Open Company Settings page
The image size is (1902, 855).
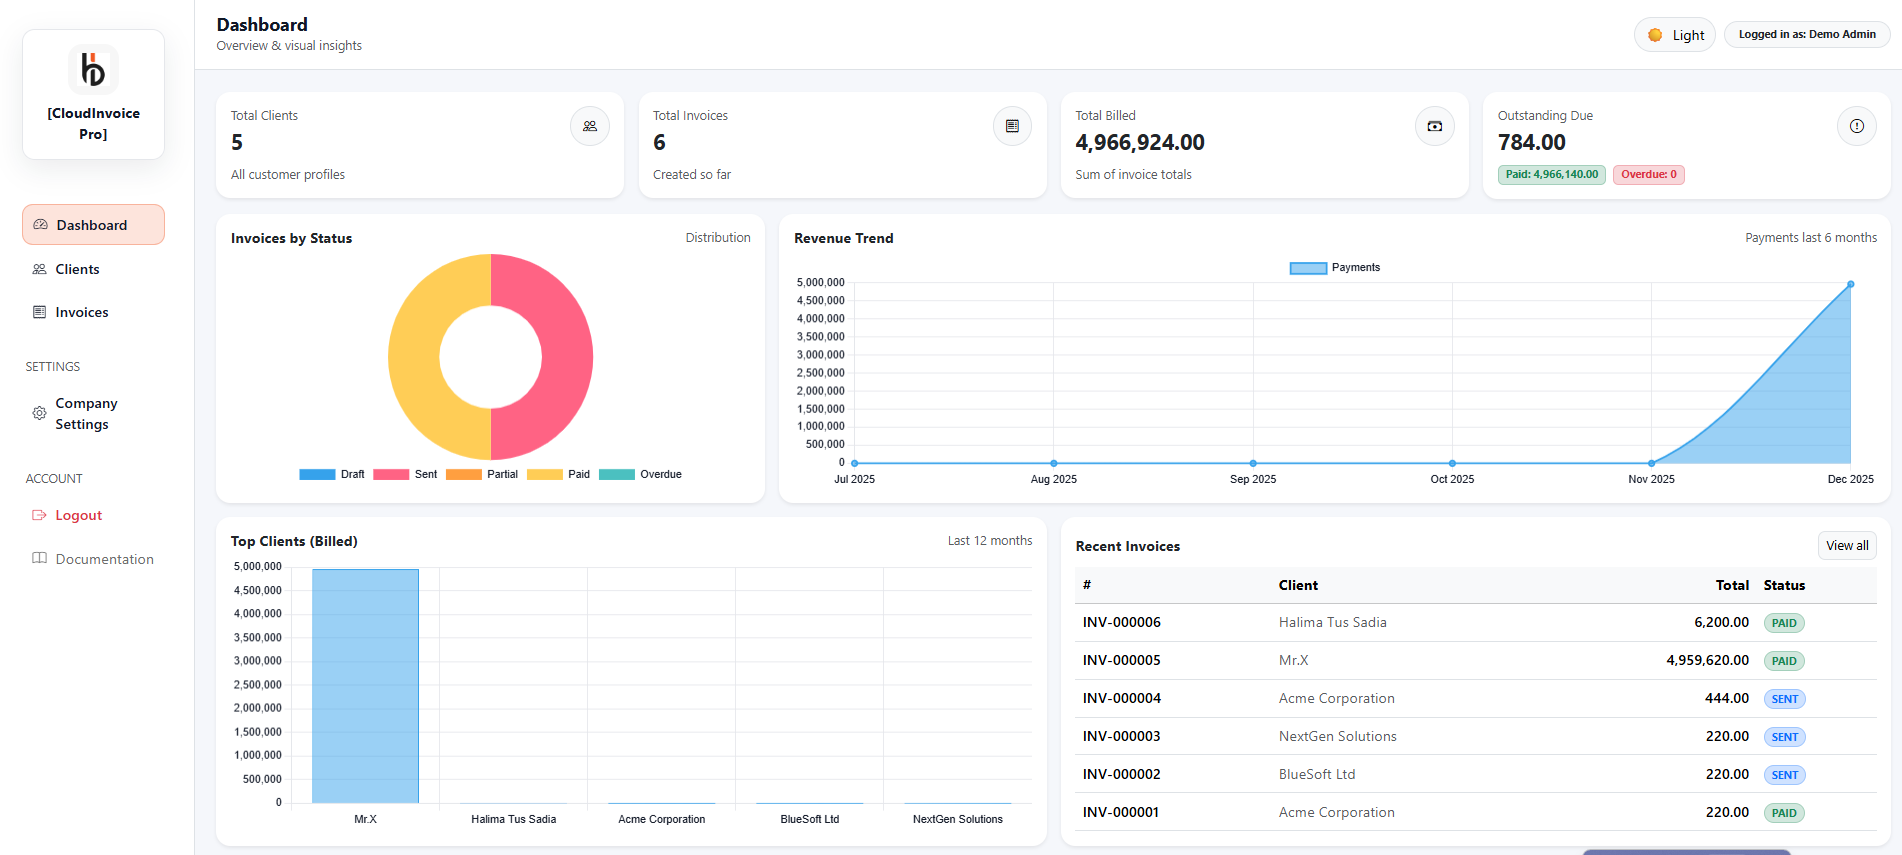pos(93,413)
